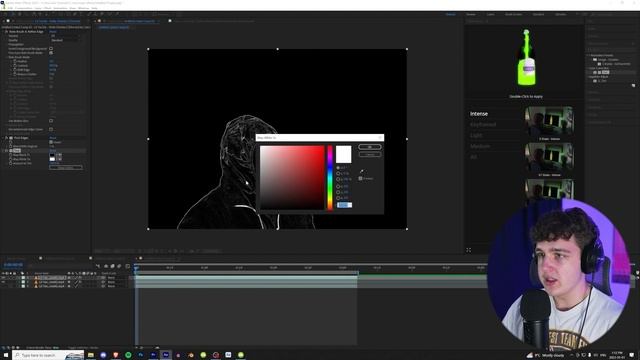Click the Map White To color swatch
The image size is (640, 360).
[x=52, y=159]
